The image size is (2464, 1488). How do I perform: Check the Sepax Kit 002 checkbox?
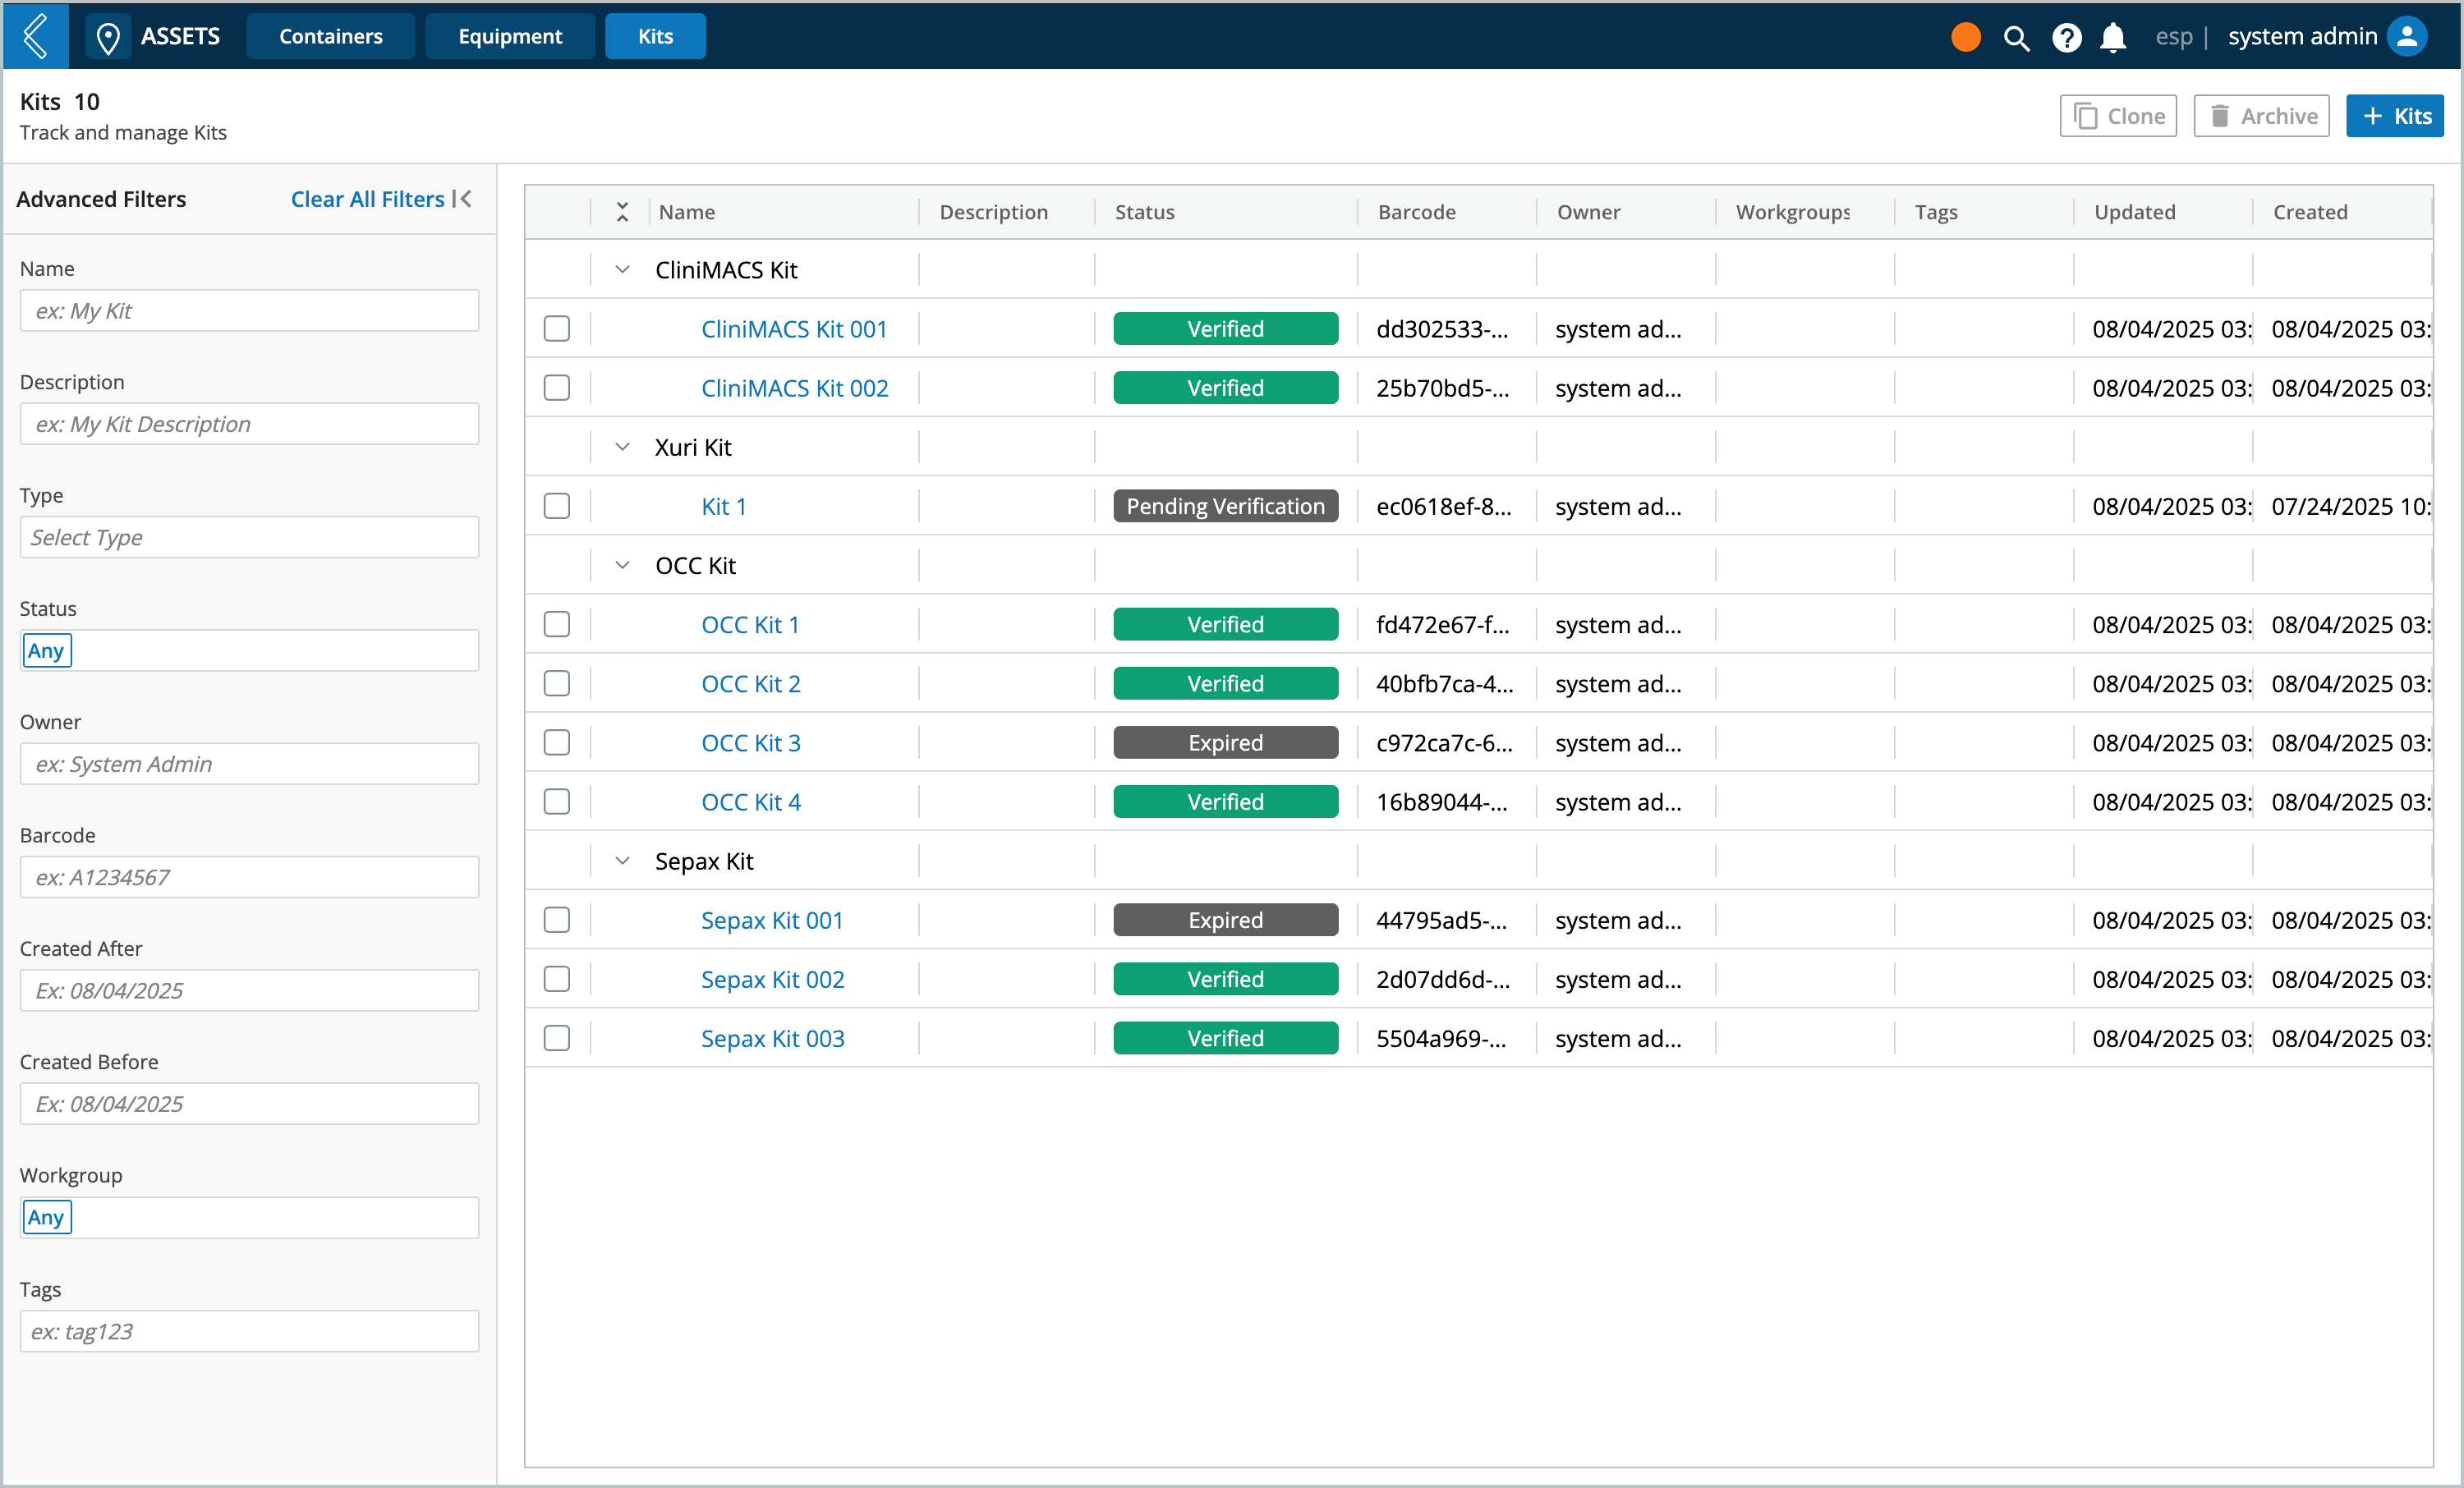tap(557, 978)
